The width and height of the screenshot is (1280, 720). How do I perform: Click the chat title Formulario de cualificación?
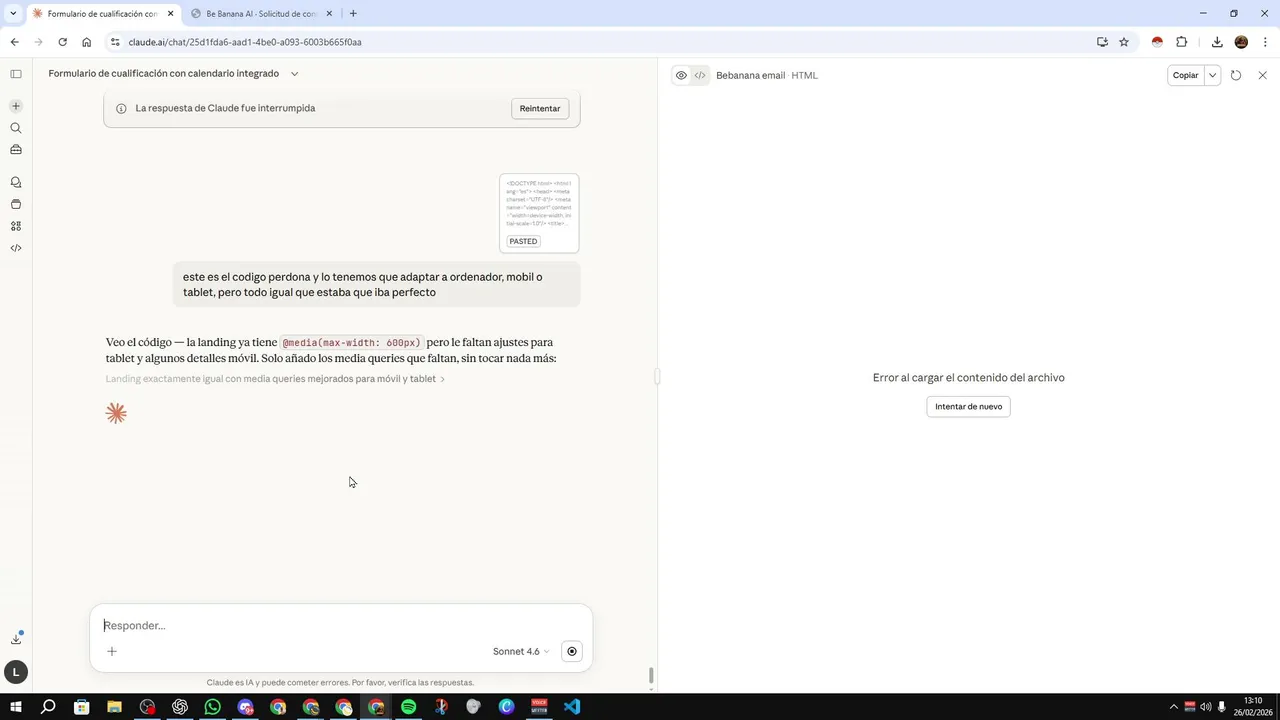point(163,74)
